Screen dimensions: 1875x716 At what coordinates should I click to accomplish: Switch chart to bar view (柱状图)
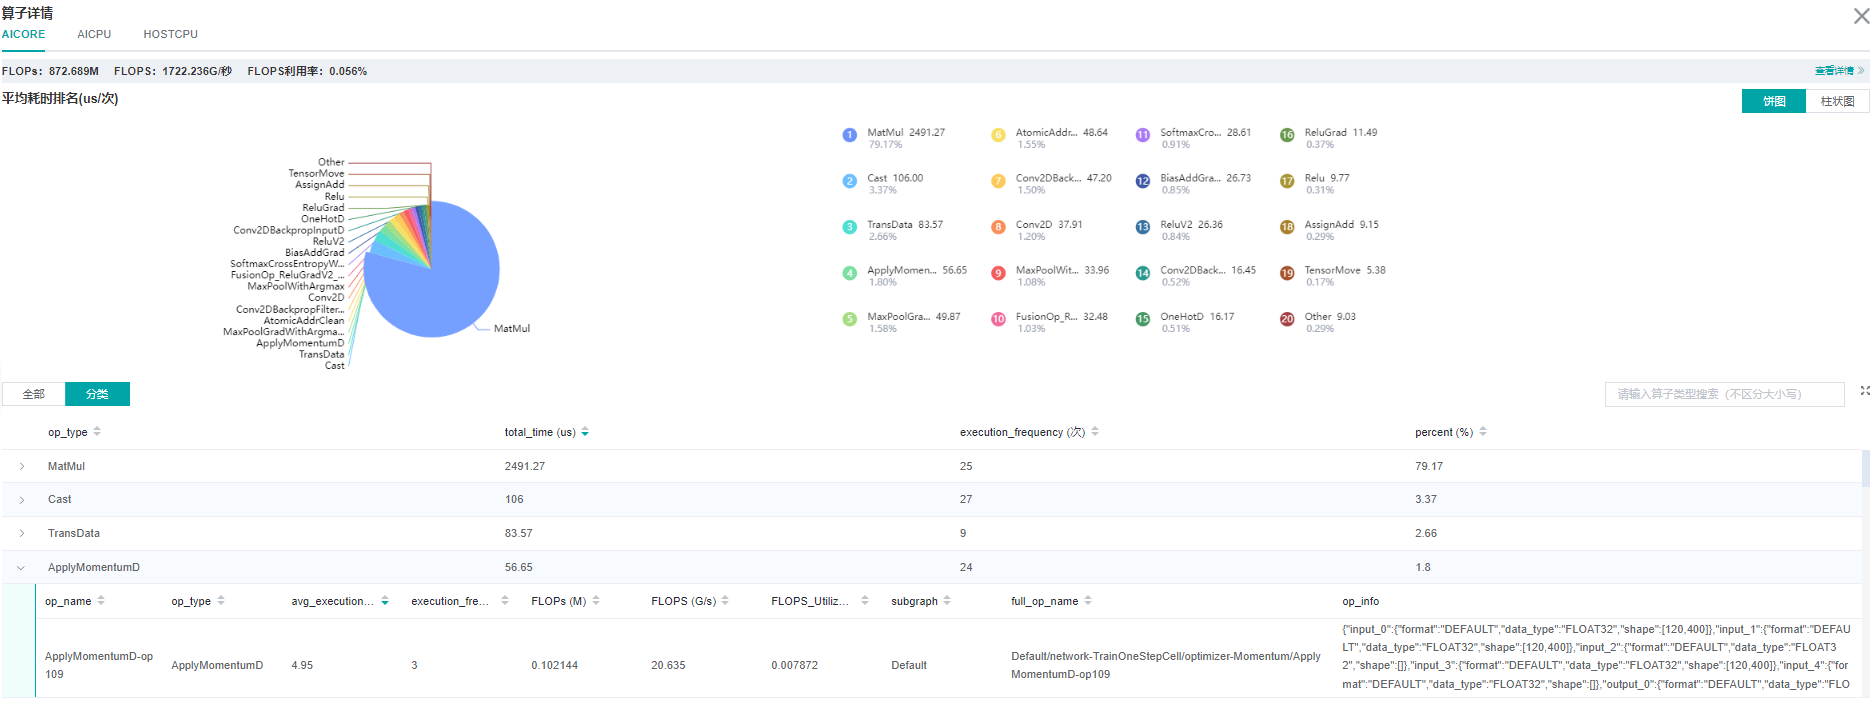[x=1837, y=101]
